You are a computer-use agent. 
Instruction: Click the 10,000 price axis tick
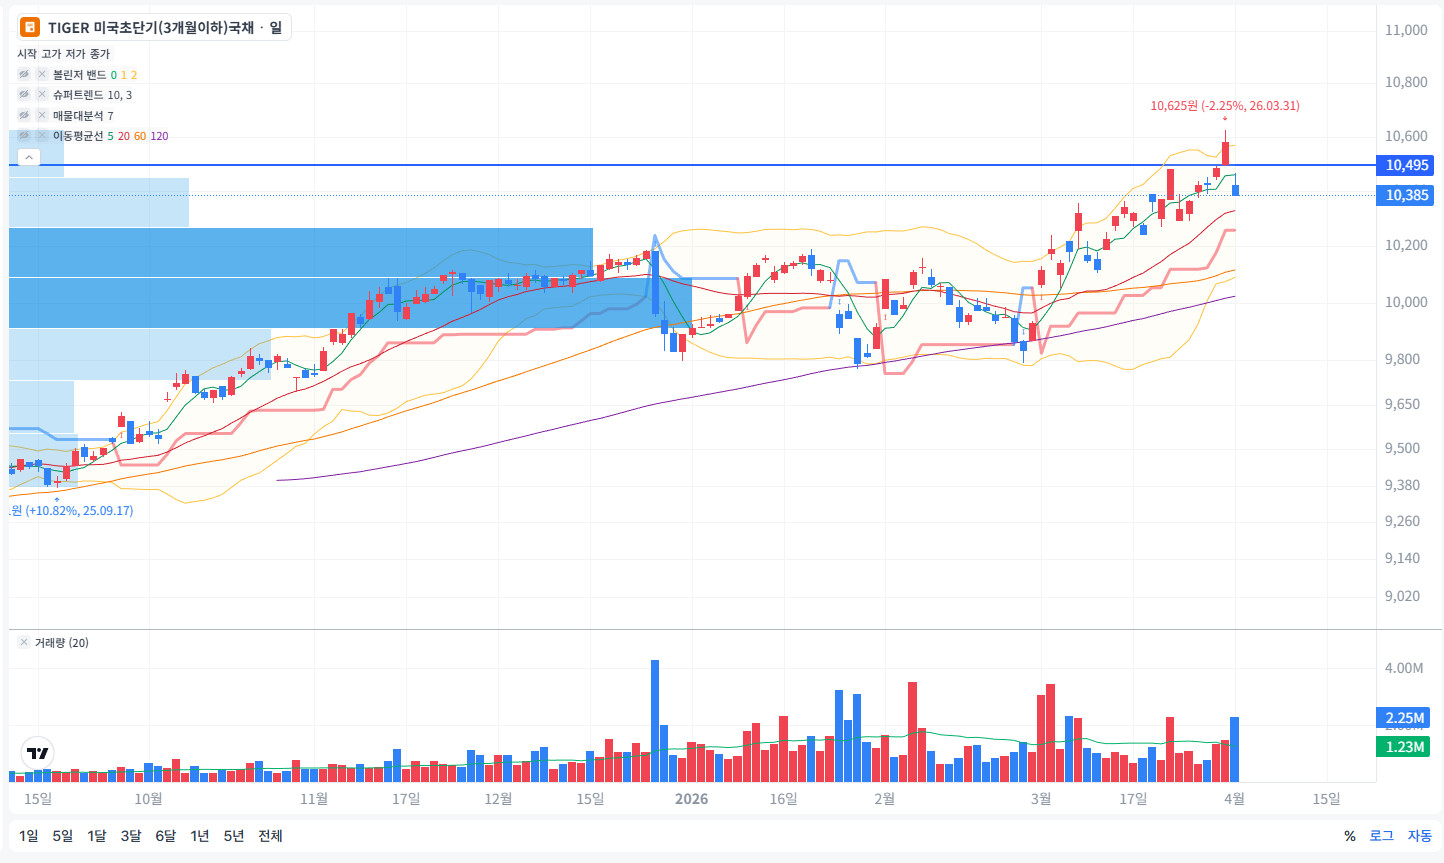coord(1406,302)
